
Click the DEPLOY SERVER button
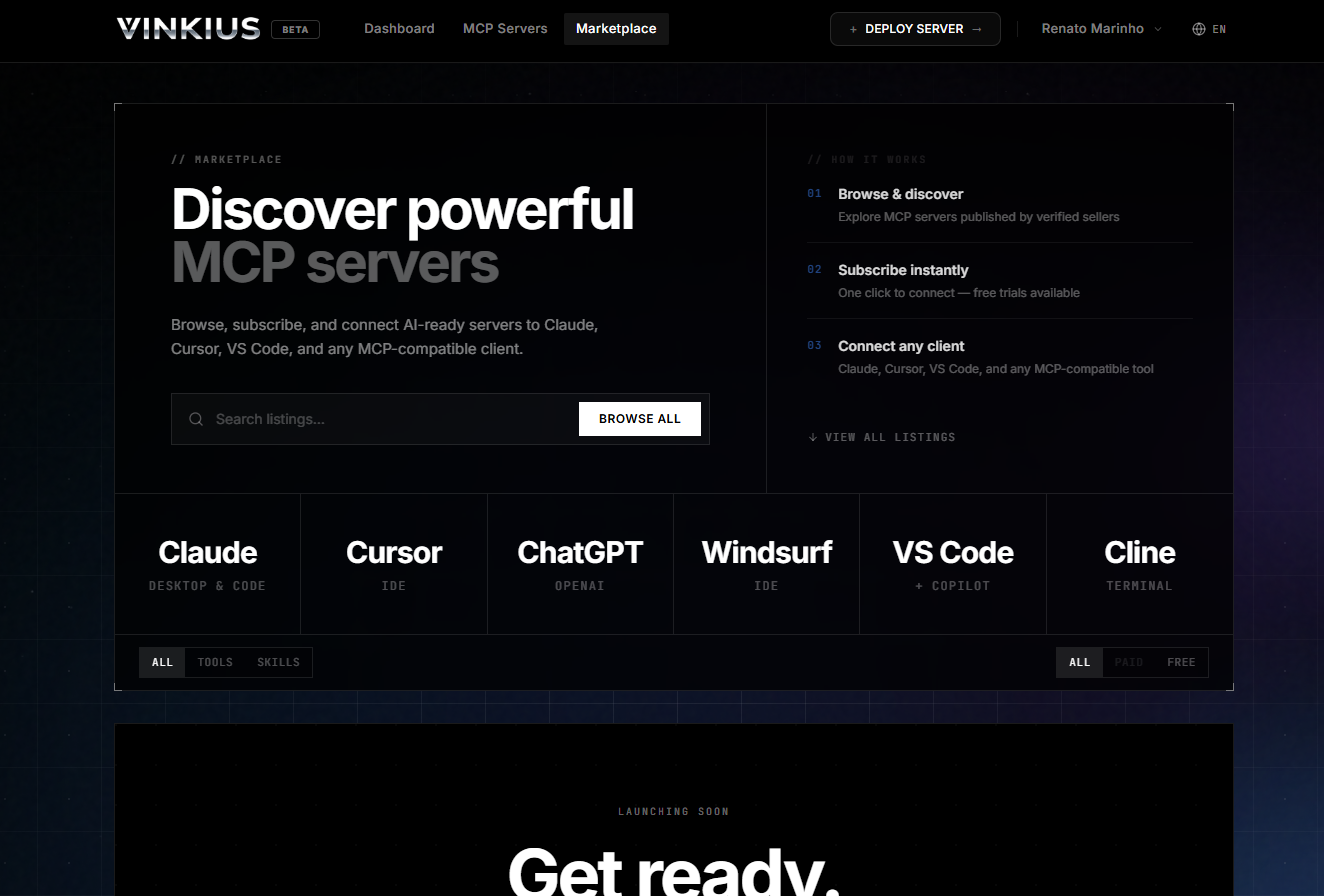click(x=914, y=29)
